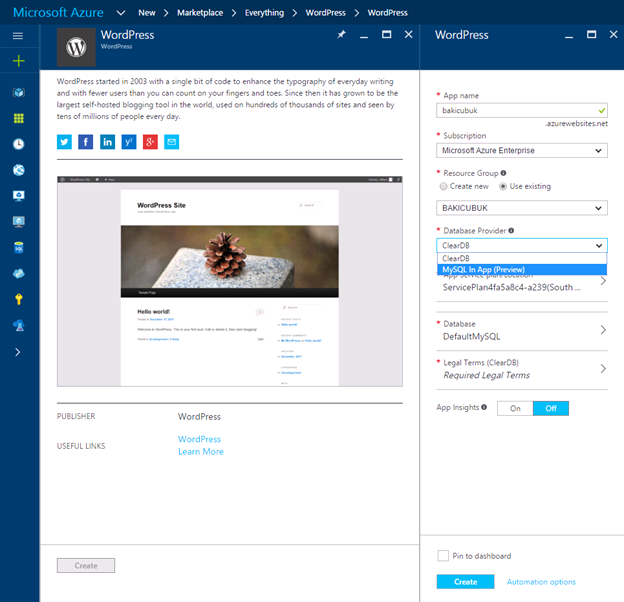Image resolution: width=624 pixels, height=602 pixels.
Task: Select Use existing resource group radio
Action: coord(503,186)
